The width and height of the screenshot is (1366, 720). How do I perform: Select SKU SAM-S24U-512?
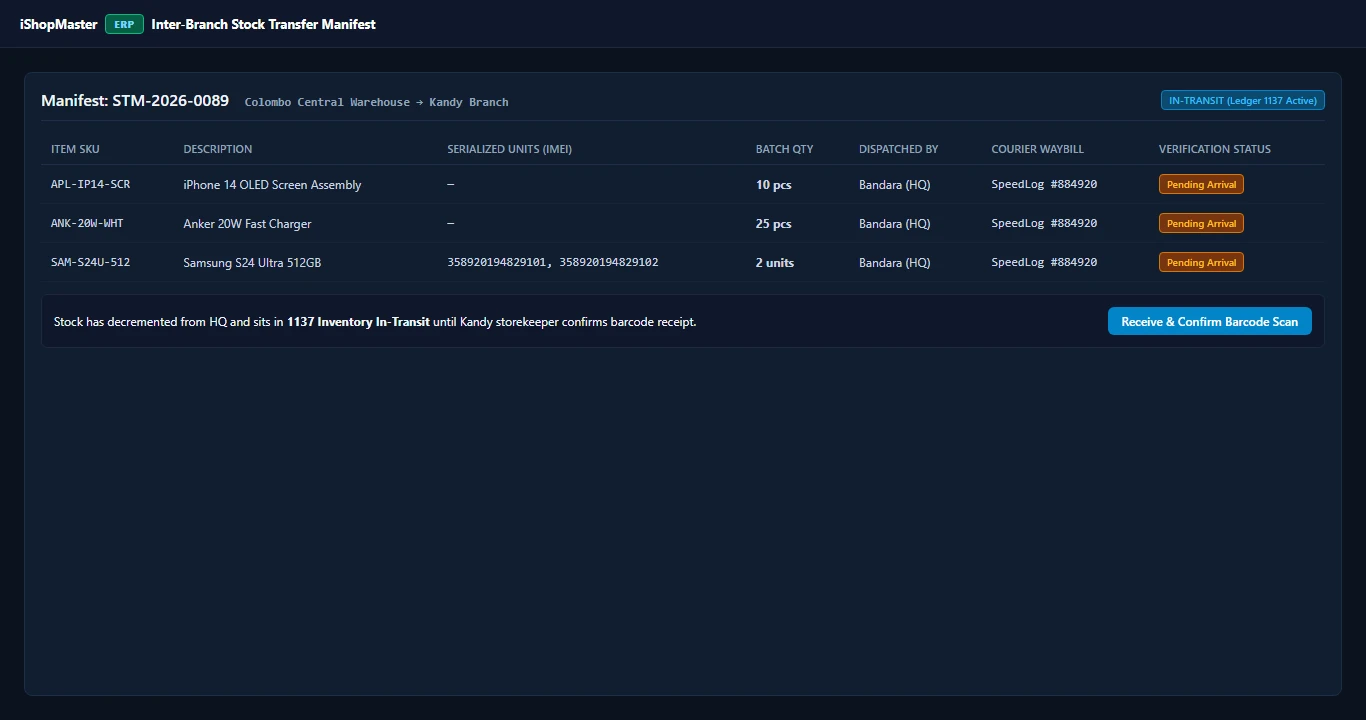point(91,262)
